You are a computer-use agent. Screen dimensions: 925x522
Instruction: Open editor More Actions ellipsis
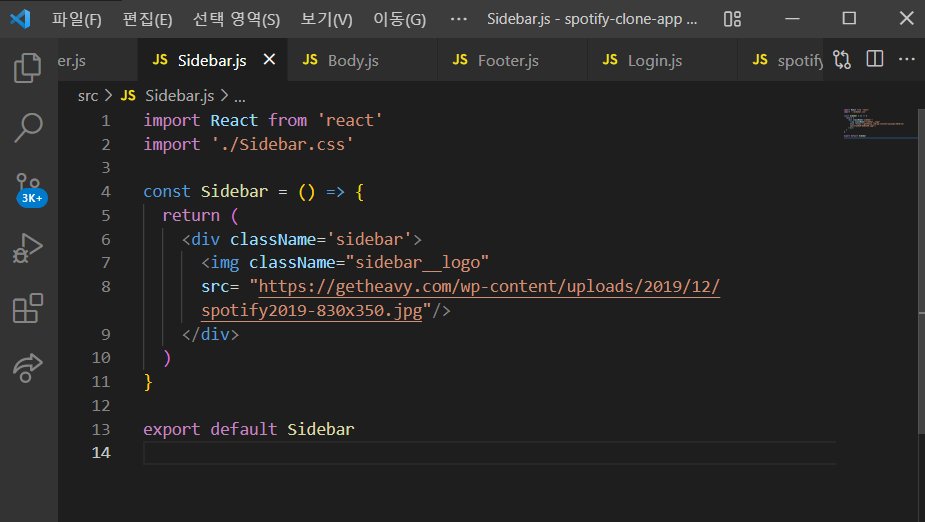click(x=907, y=59)
